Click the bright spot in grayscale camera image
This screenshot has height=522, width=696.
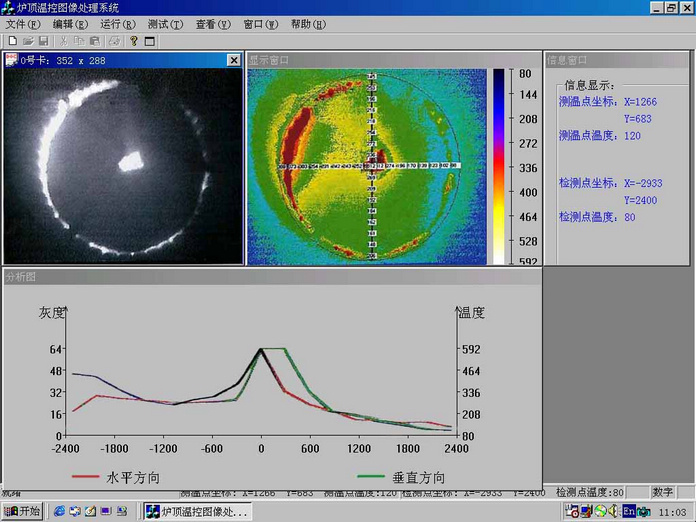pos(128,161)
